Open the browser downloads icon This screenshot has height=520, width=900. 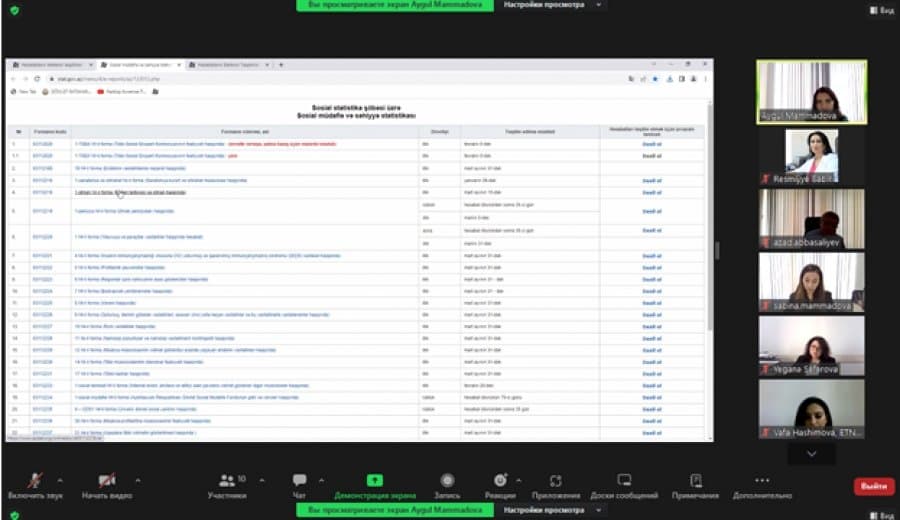point(669,79)
